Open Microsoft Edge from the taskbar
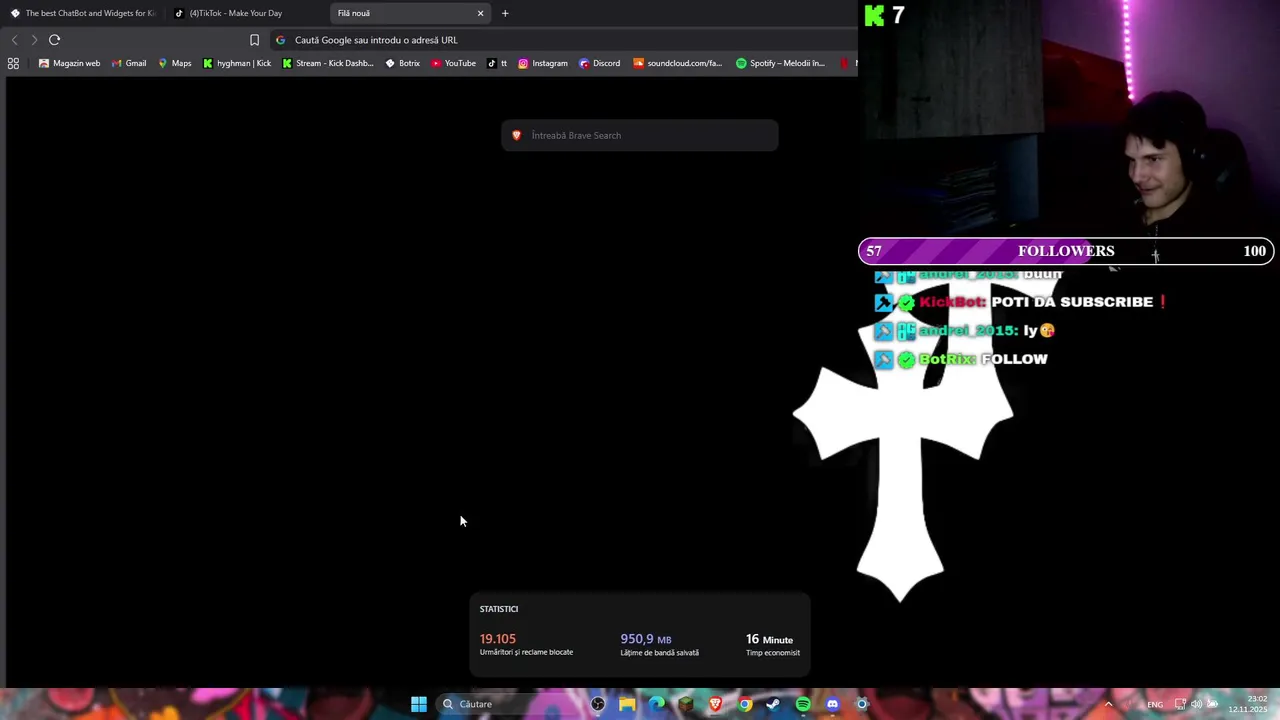Viewport: 1280px width, 720px height. tap(656, 704)
